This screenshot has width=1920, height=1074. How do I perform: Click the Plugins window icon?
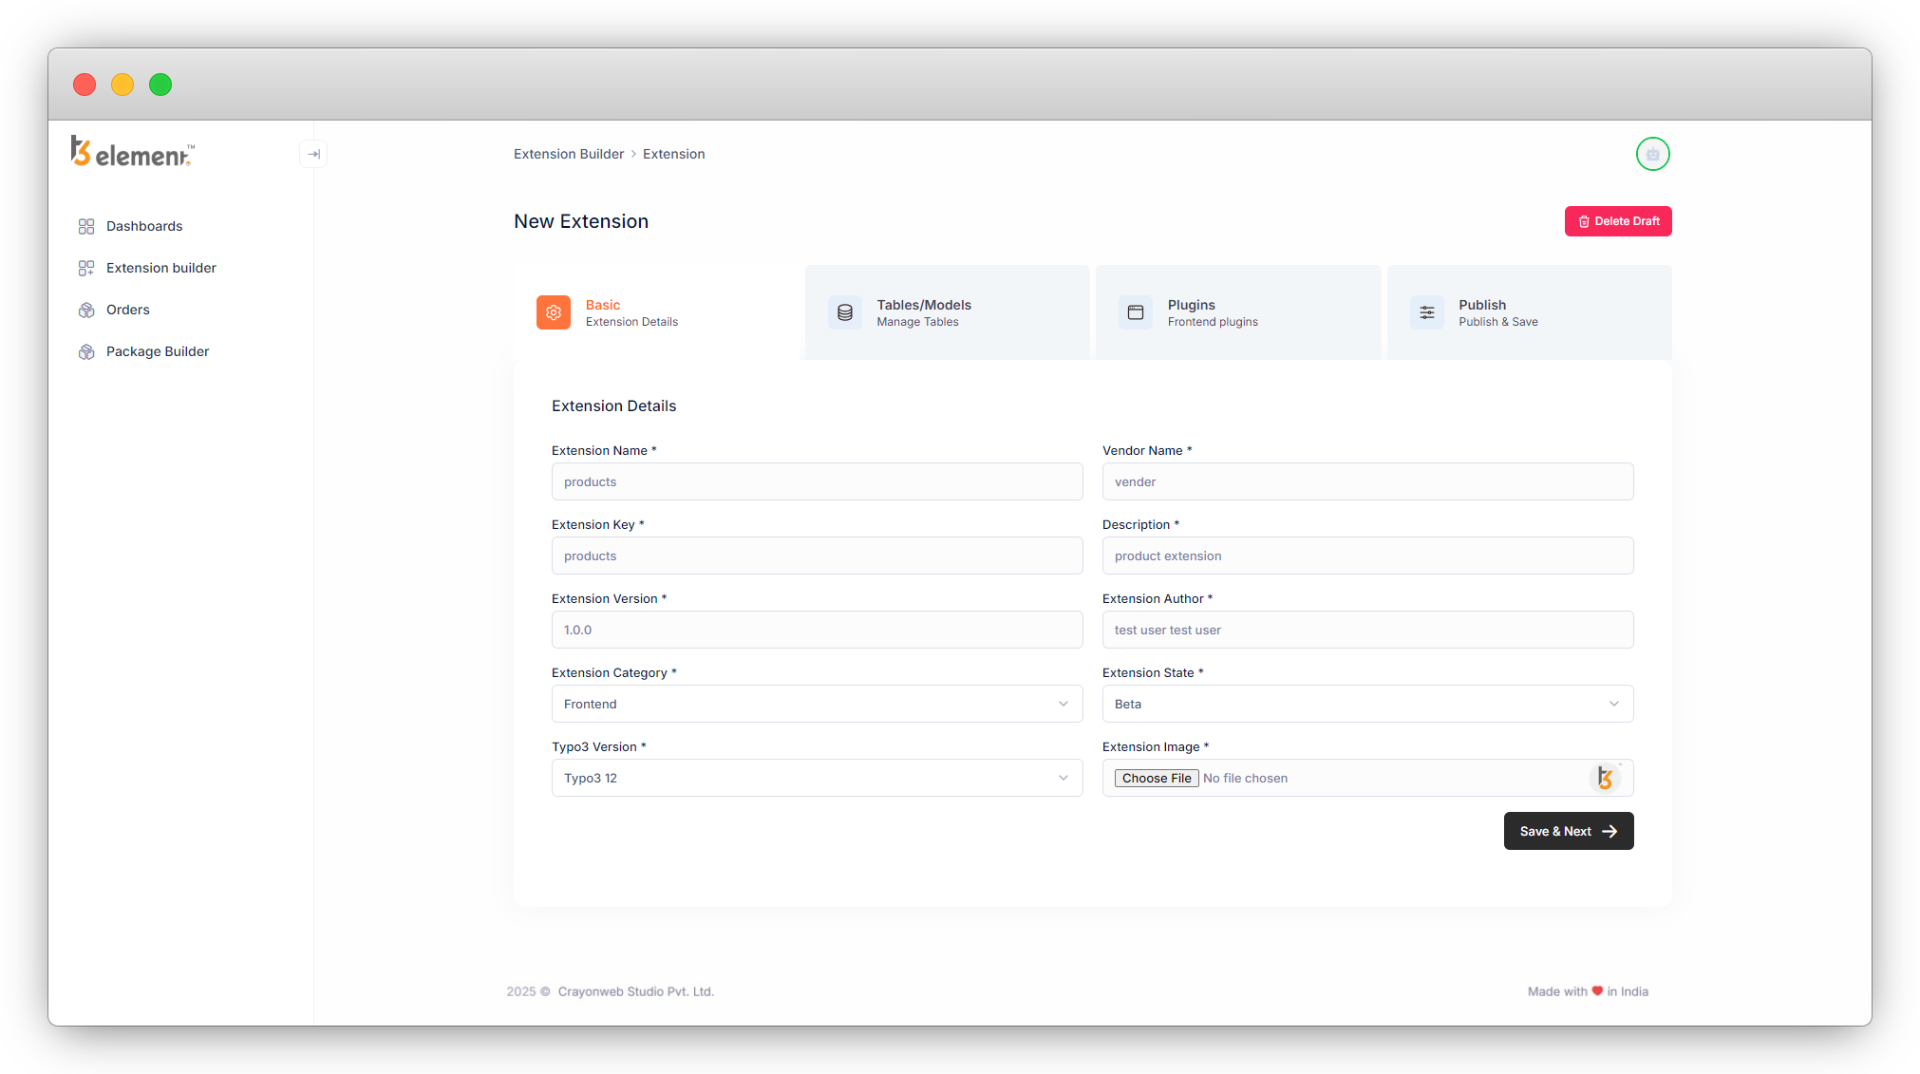(1135, 313)
